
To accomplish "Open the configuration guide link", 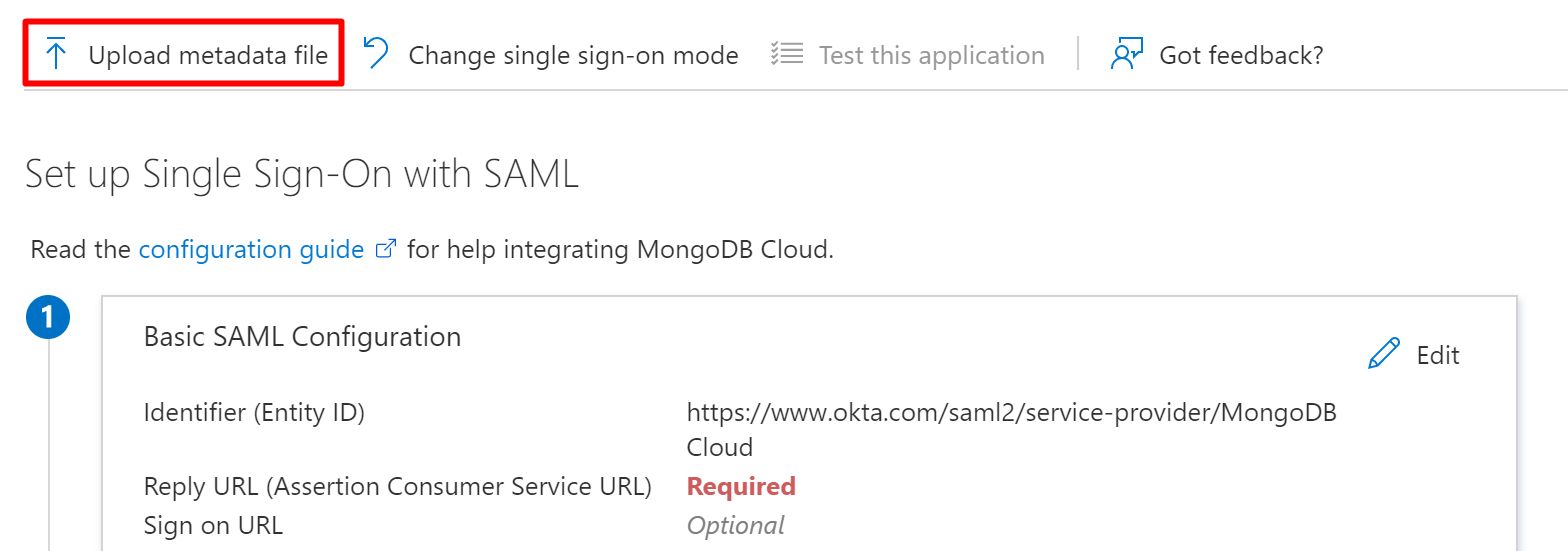I will pyautogui.click(x=251, y=249).
